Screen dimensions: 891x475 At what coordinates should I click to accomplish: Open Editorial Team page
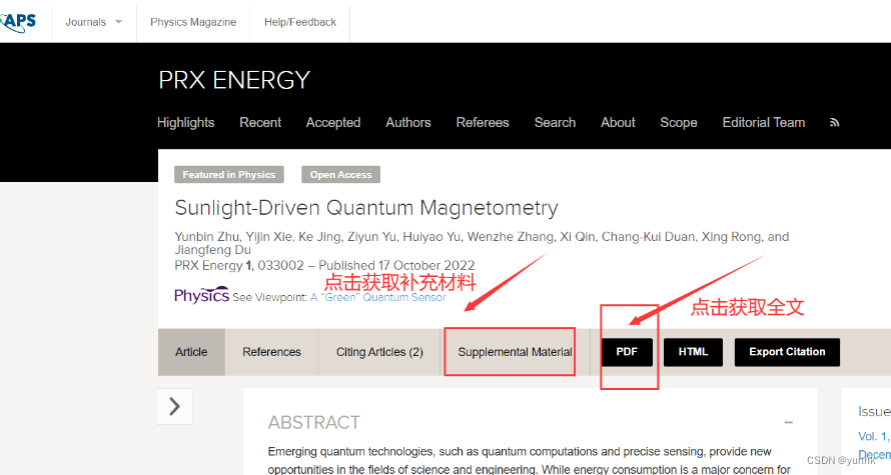pos(763,123)
